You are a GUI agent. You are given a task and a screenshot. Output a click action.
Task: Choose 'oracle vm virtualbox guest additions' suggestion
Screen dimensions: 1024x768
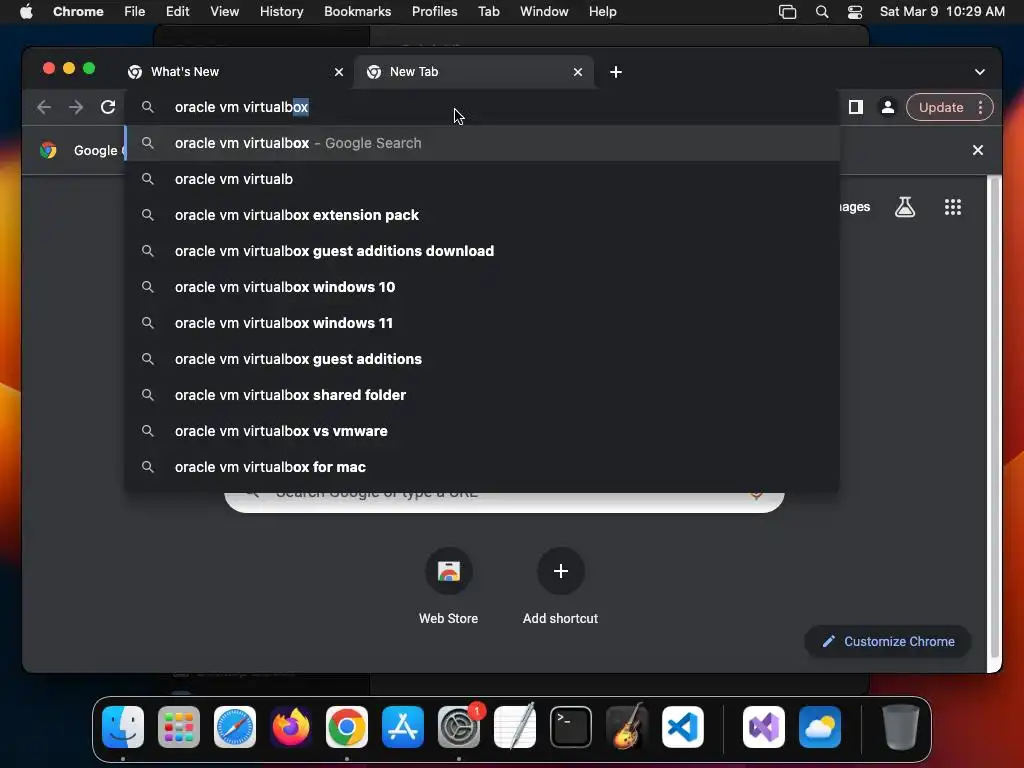tap(482, 359)
